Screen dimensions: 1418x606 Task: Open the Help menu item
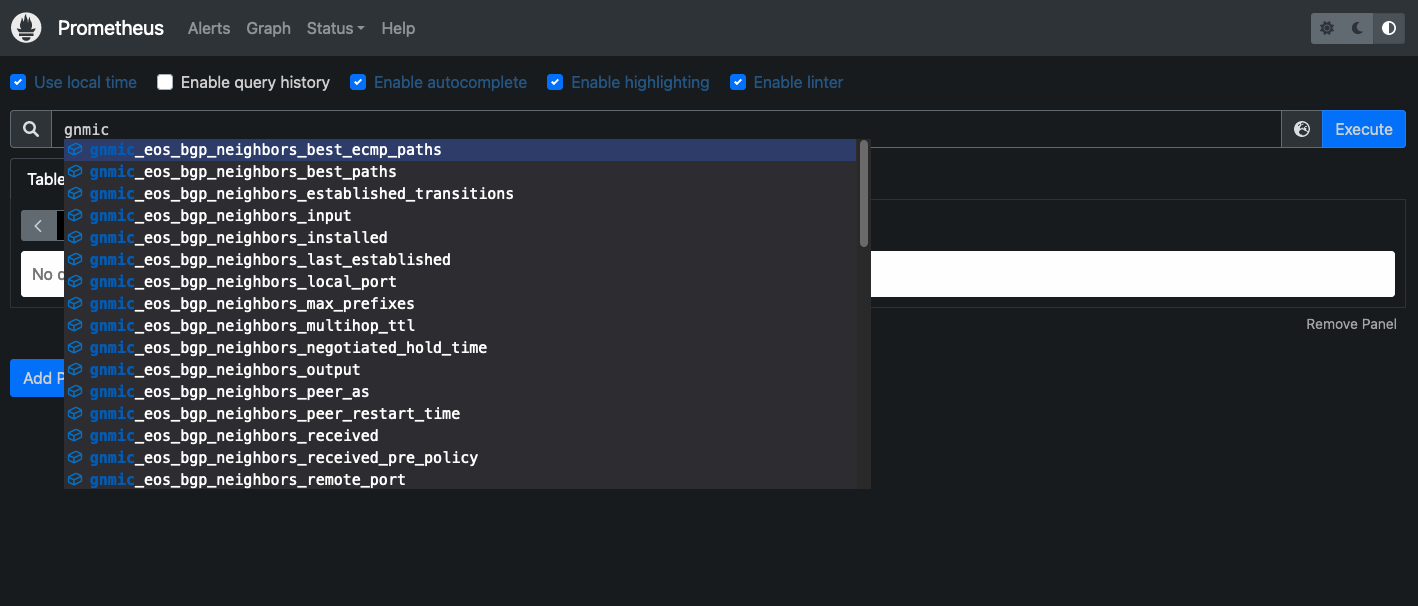[x=398, y=28]
